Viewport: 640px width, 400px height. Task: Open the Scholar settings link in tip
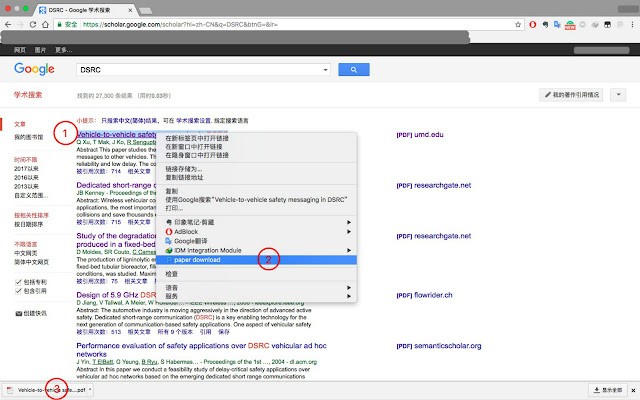pyautogui.click(x=193, y=121)
